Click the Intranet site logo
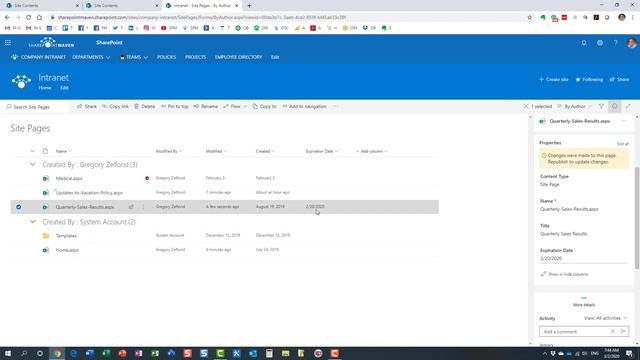This screenshot has width=640, height=360. (21, 82)
